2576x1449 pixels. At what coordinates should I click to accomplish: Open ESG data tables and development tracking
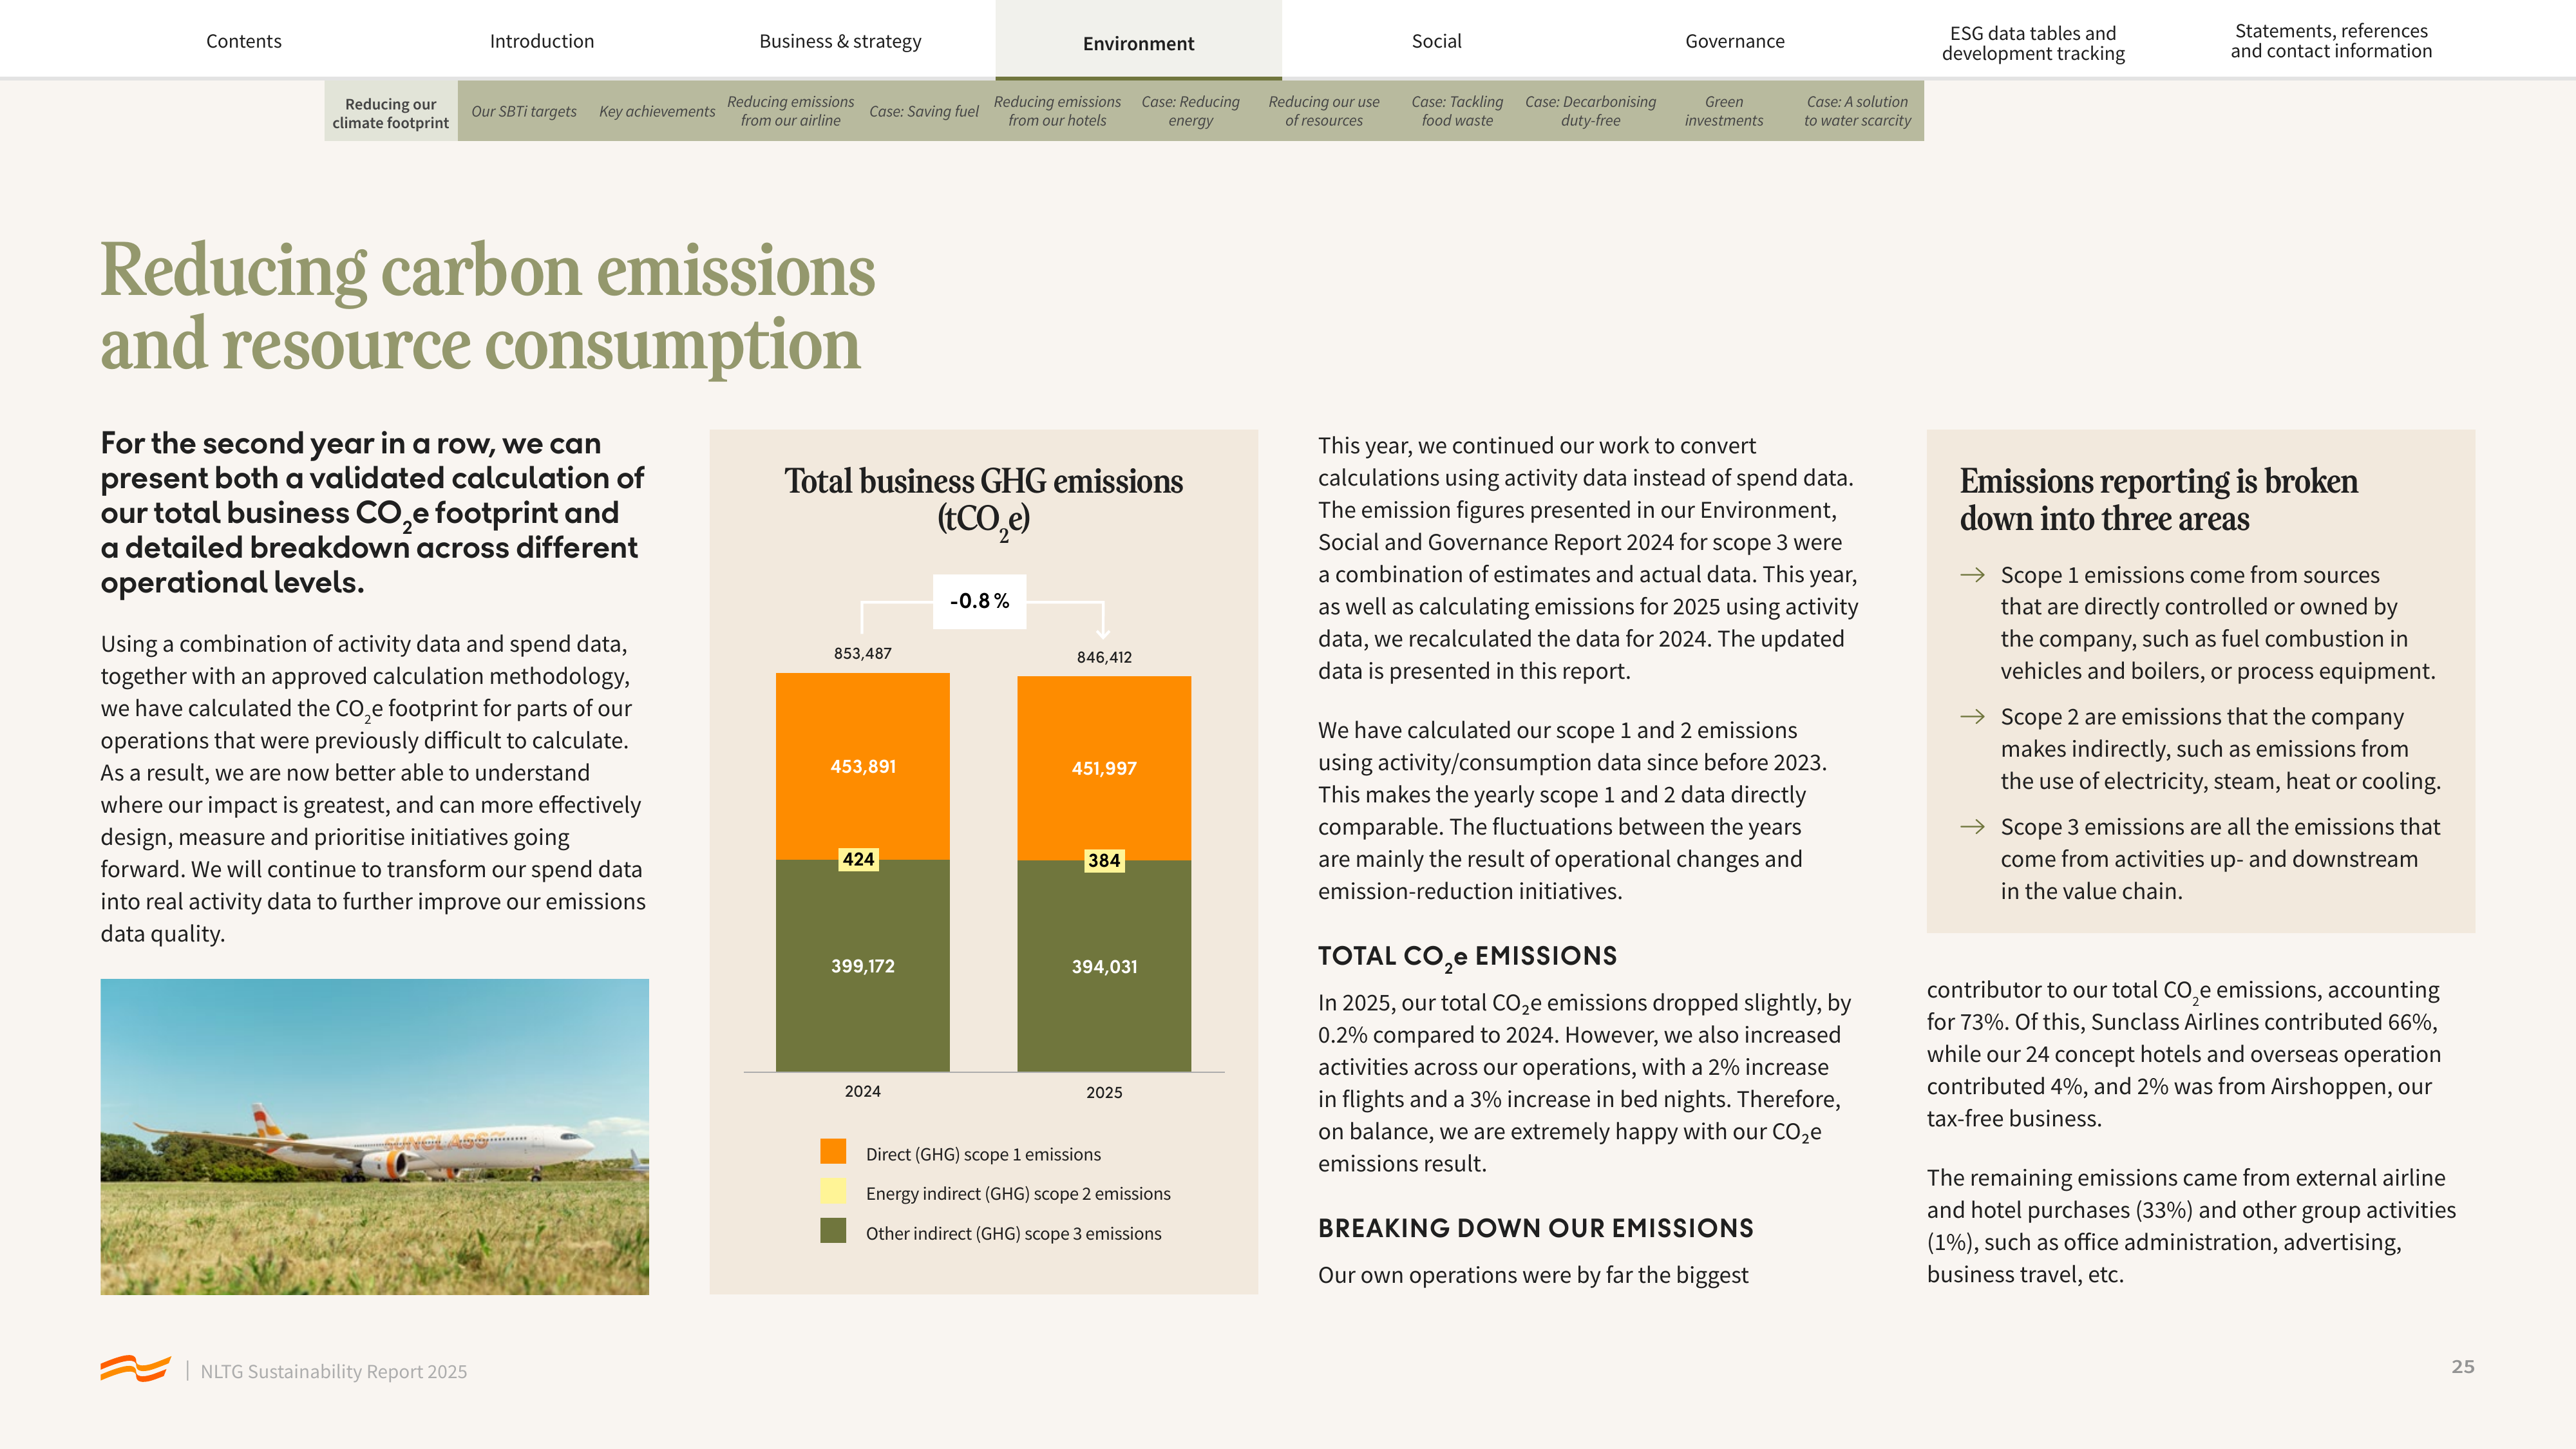[2033, 43]
